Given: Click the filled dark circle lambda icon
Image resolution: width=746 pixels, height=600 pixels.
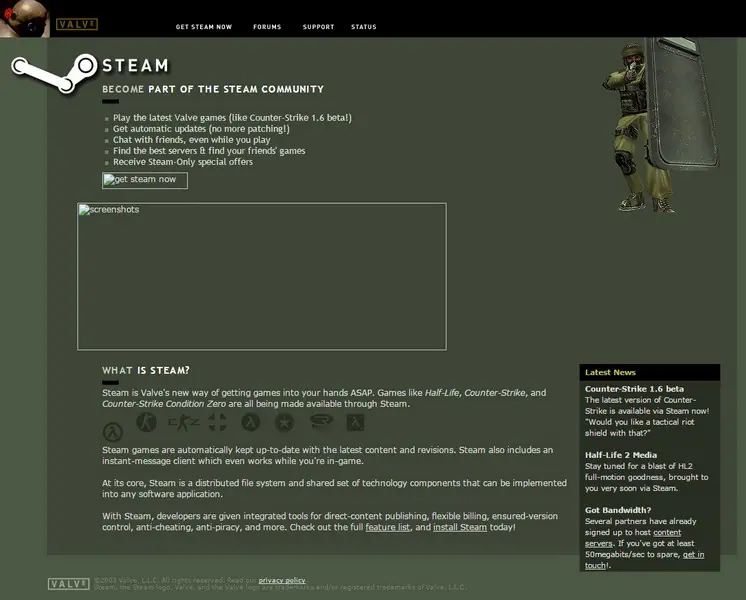Looking at the screenshot, I should [x=251, y=422].
